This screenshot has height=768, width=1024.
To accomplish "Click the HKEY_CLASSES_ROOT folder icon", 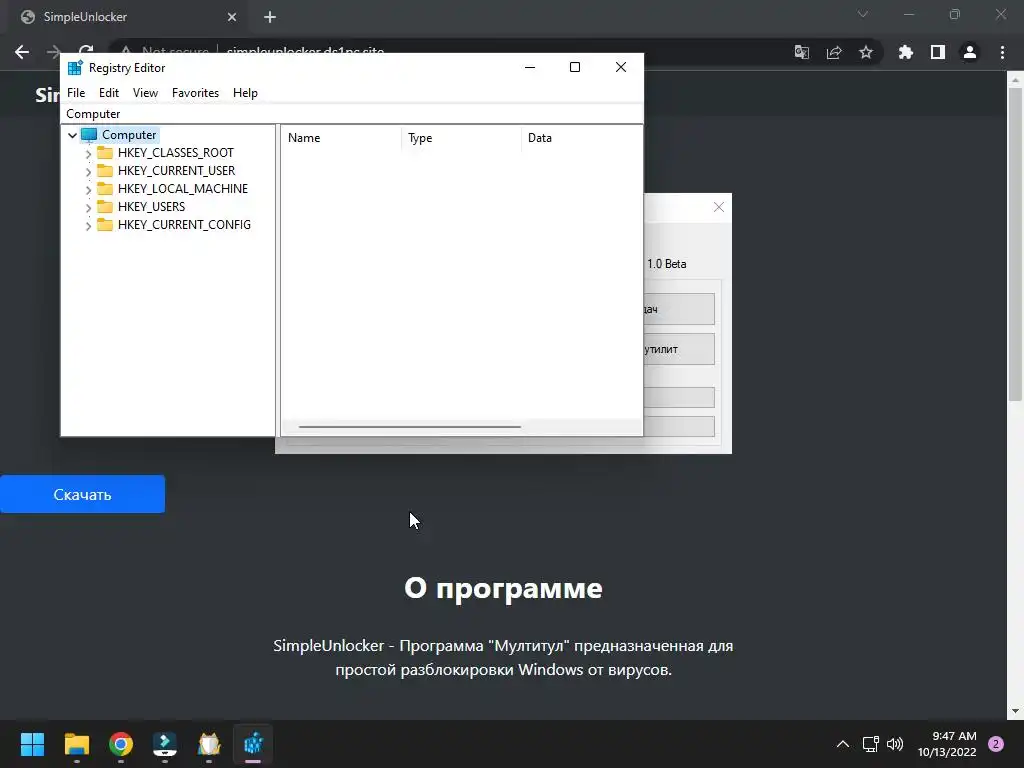I will point(104,153).
